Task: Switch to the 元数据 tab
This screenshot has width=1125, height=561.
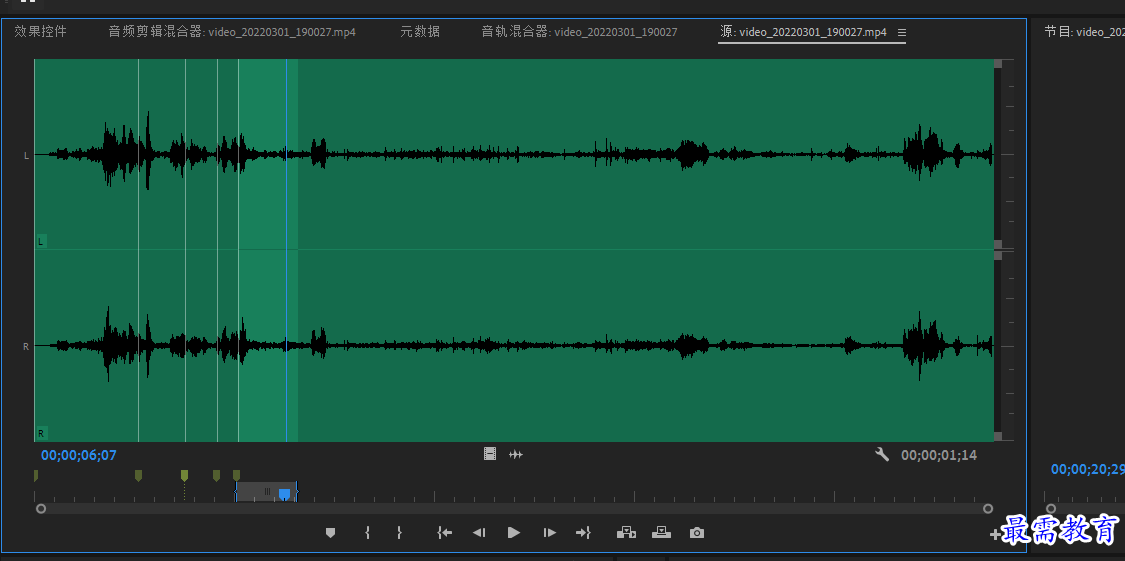Action: tap(420, 32)
